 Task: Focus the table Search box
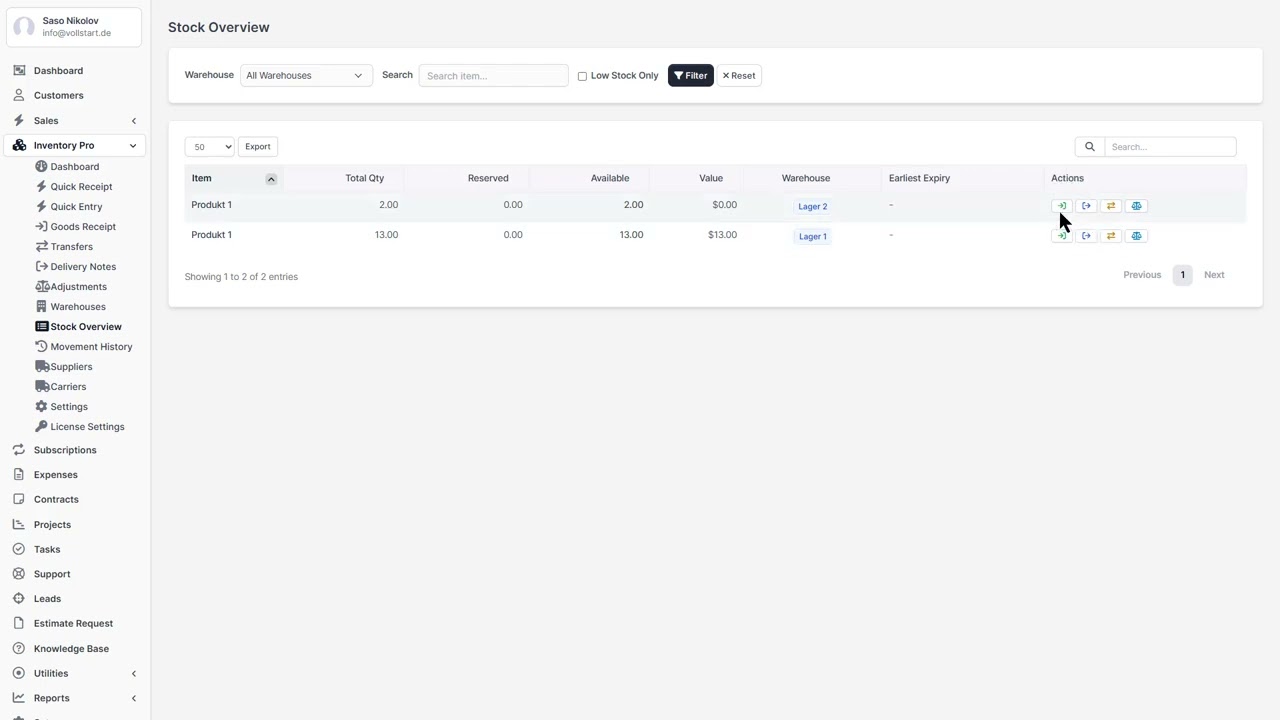[x=1170, y=147]
